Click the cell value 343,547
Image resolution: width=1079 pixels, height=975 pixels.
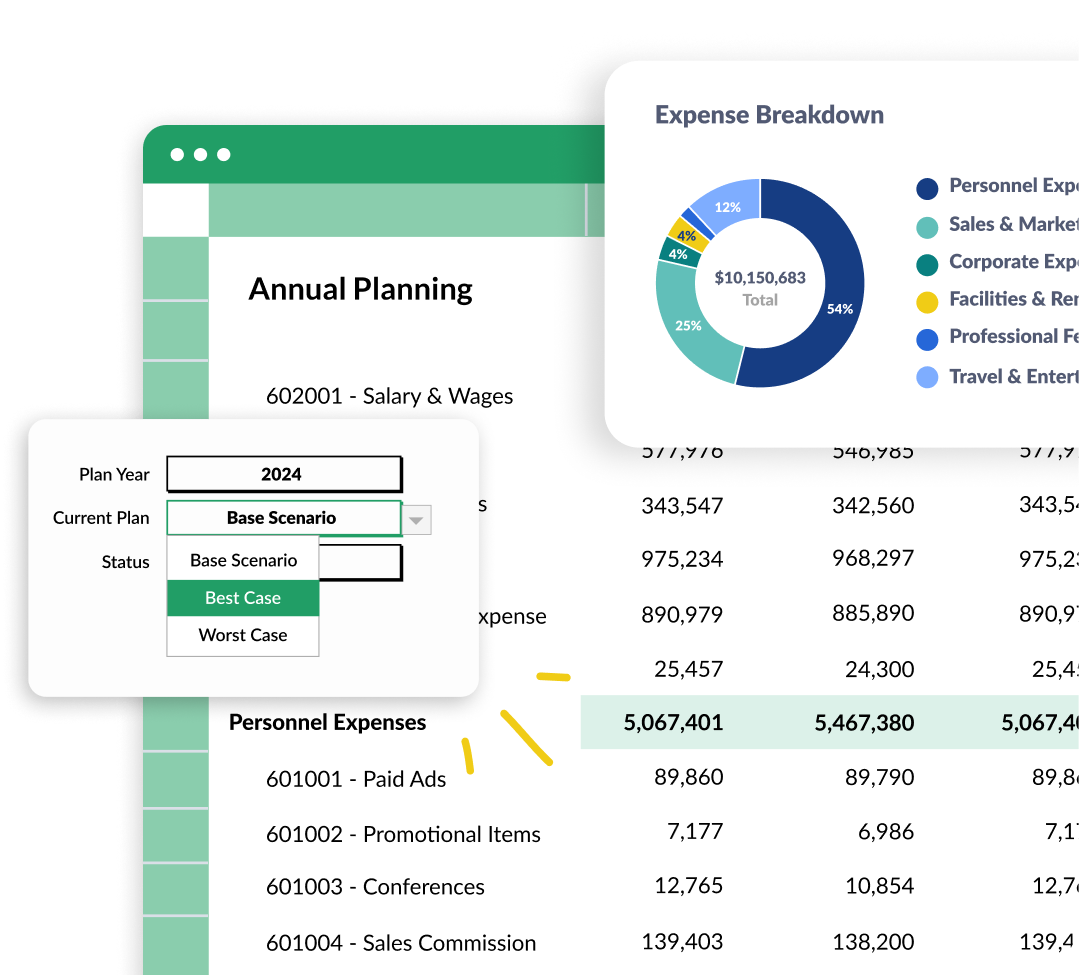tap(682, 506)
